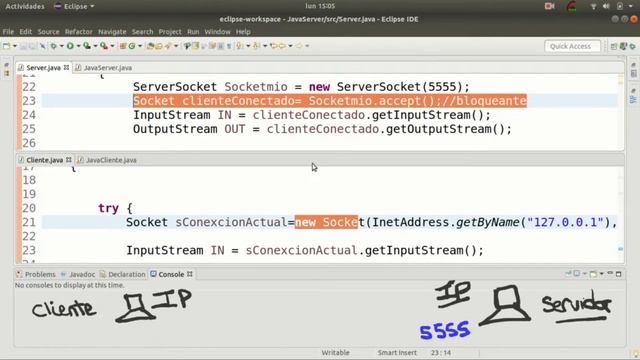The width and height of the screenshot is (640, 360).
Task: Click the green Run button icon
Action: click(70, 46)
